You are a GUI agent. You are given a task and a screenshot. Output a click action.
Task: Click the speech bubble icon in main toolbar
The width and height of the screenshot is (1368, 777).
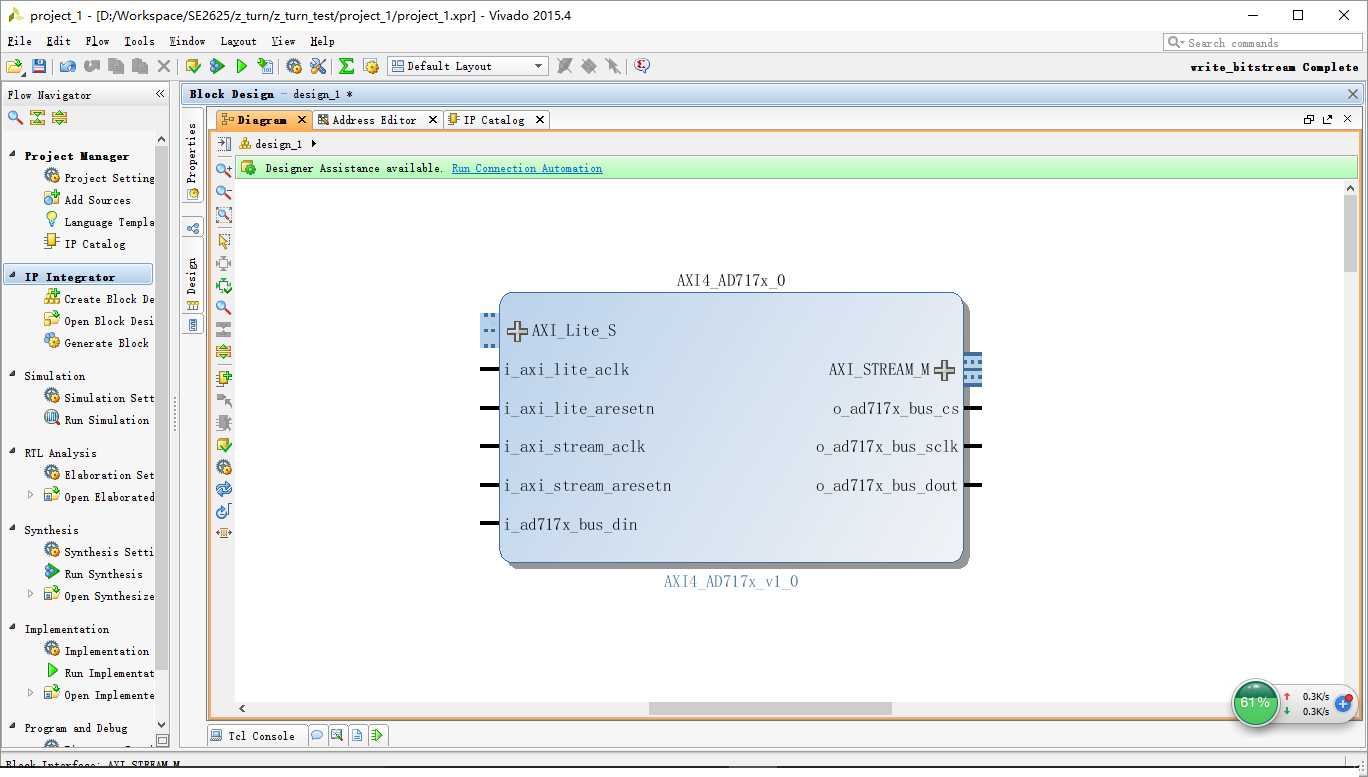642,66
